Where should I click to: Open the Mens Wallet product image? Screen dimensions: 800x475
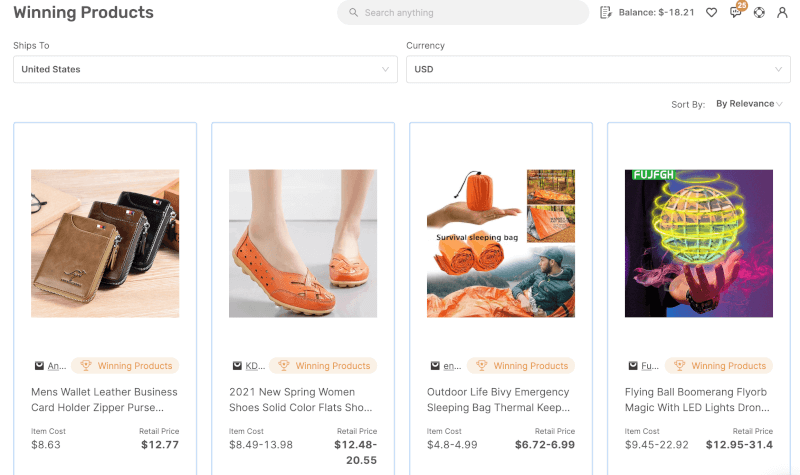(105, 243)
